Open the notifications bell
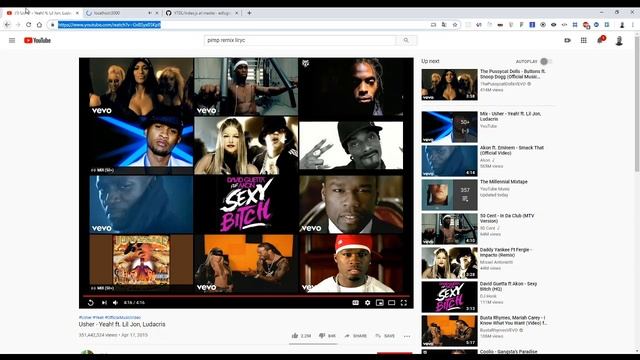This screenshot has width=640, height=360. tap(600, 40)
